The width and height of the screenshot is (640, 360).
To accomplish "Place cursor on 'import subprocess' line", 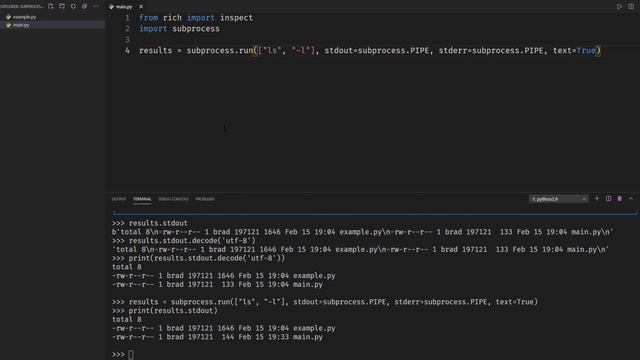I will click(179, 29).
